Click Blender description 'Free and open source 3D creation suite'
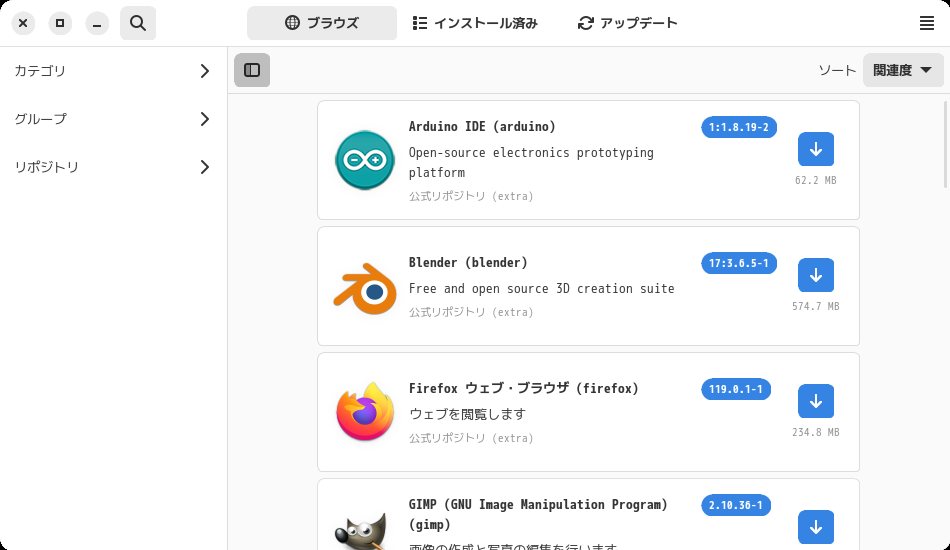This screenshot has height=550, width=950. tap(542, 289)
